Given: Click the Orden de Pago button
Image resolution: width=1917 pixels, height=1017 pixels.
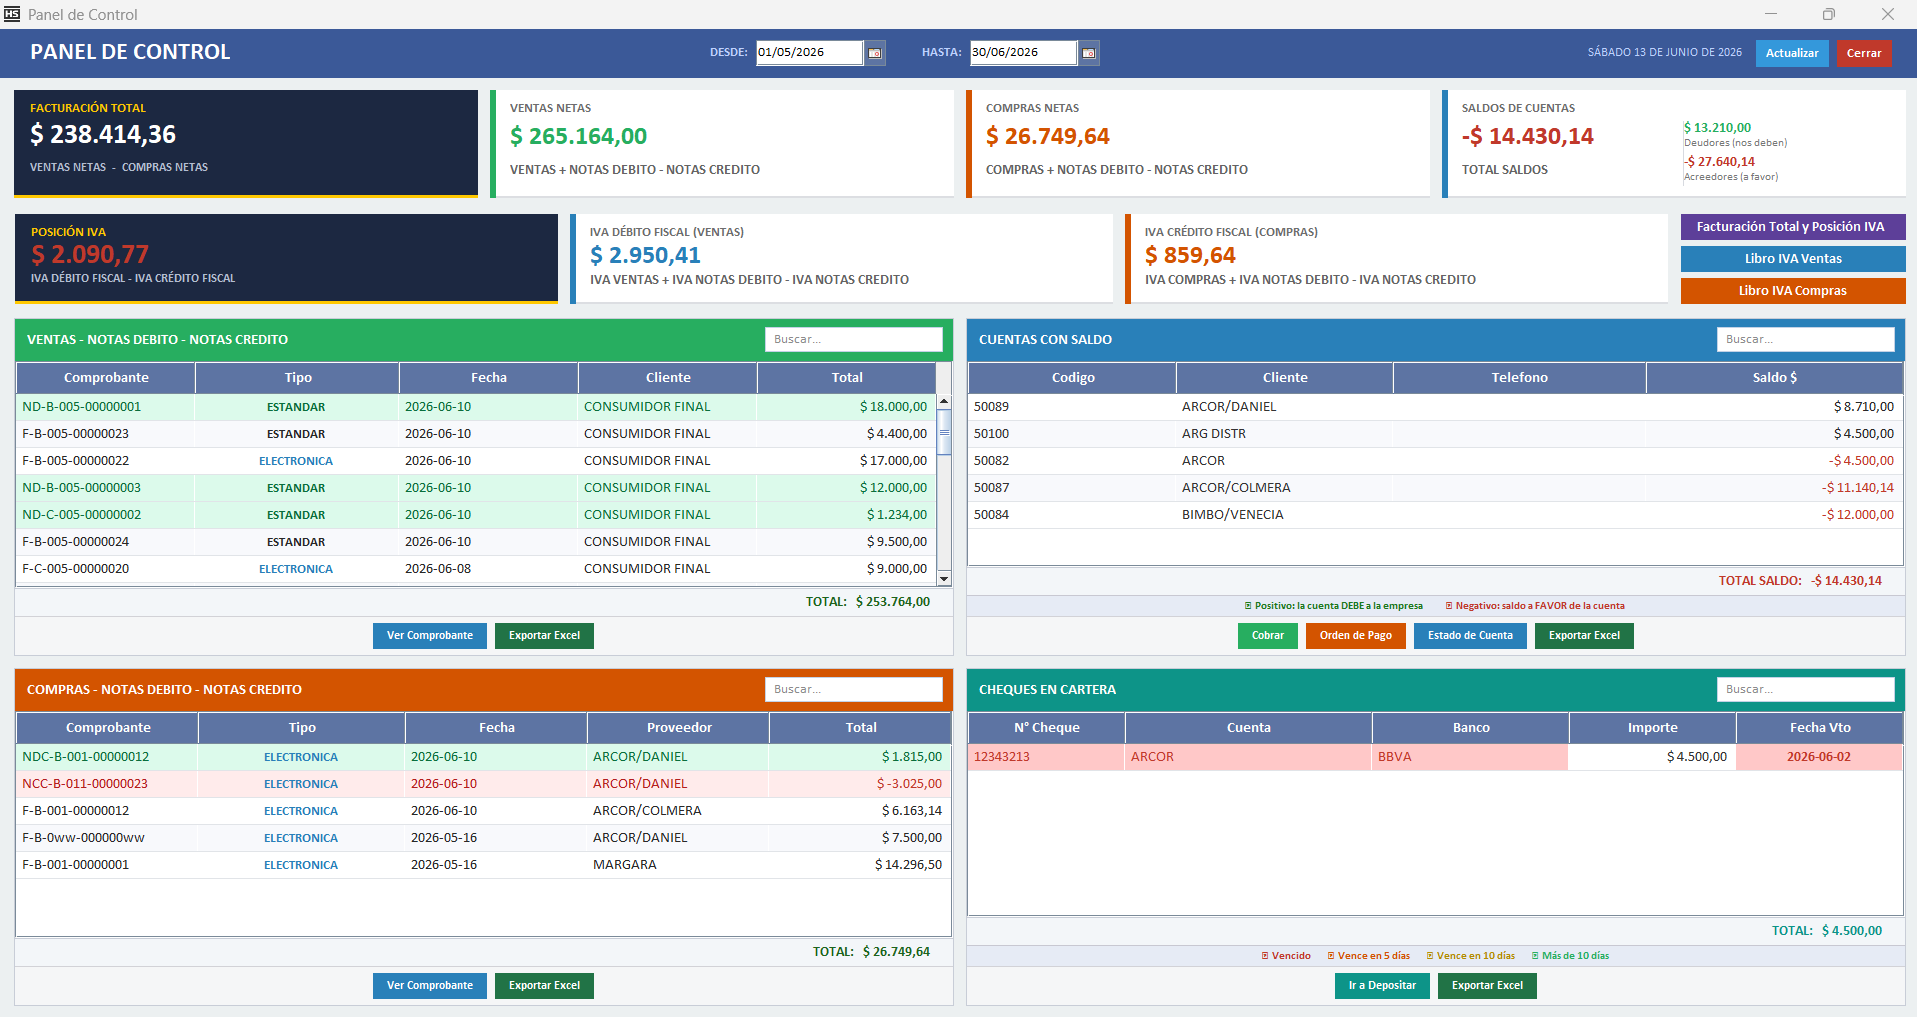Looking at the screenshot, I should pos(1356,636).
